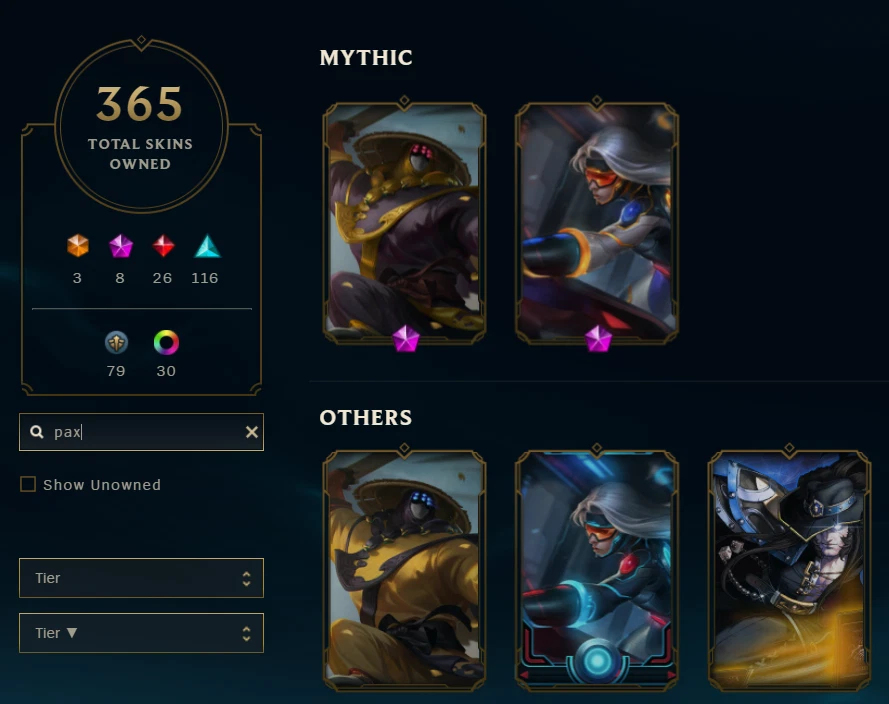Select the white-suited Sivir mythic skin card

597,222
